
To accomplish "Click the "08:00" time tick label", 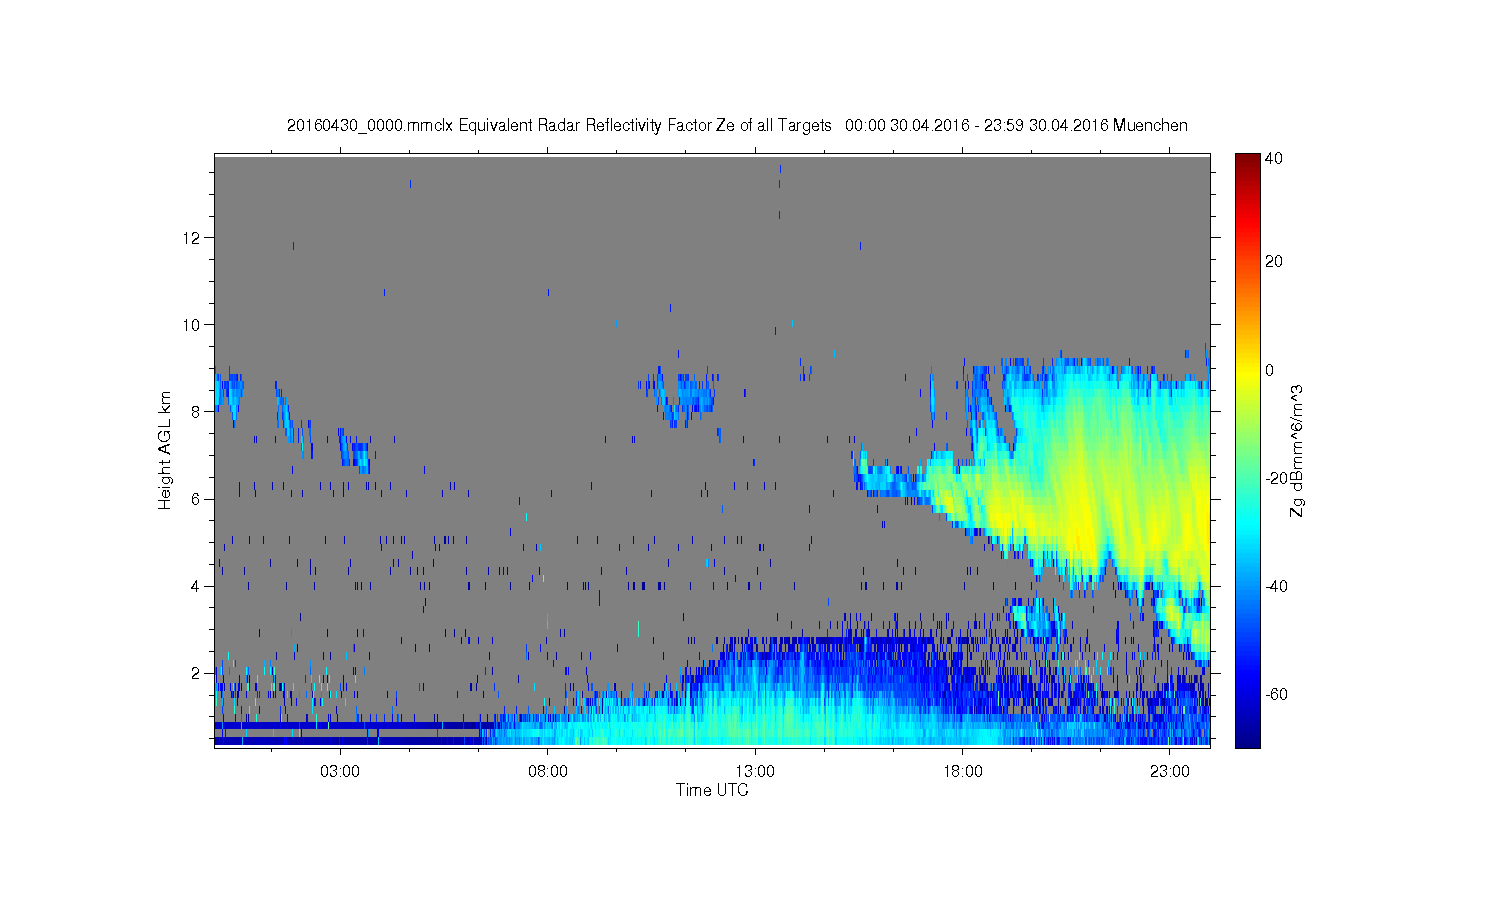I will (x=548, y=772).
